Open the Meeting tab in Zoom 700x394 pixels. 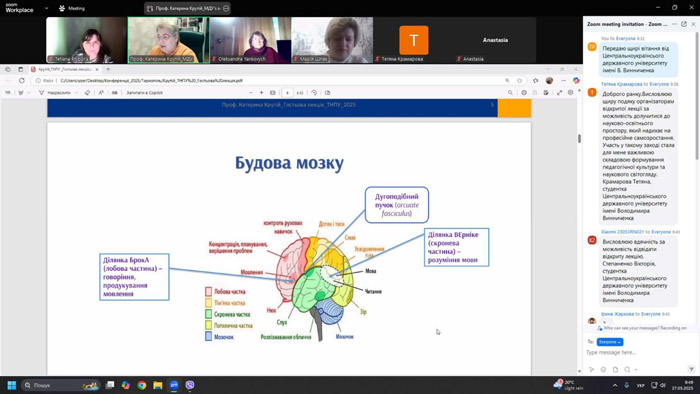coord(72,8)
